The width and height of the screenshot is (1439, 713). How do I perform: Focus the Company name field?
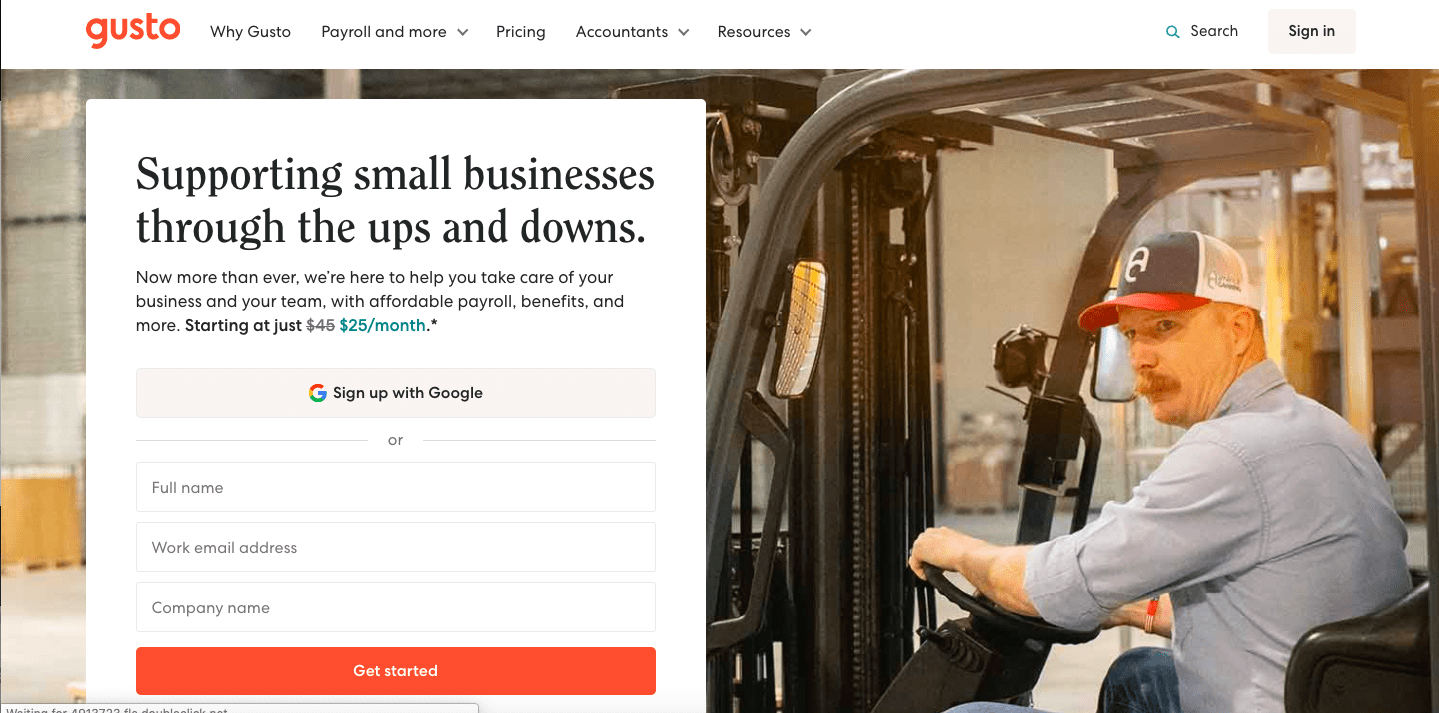(x=396, y=607)
